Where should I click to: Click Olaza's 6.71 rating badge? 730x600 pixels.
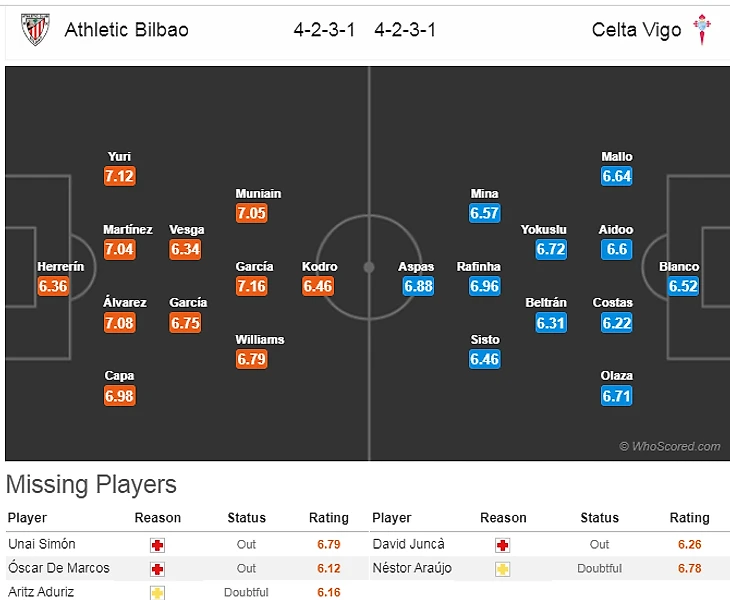click(x=617, y=396)
